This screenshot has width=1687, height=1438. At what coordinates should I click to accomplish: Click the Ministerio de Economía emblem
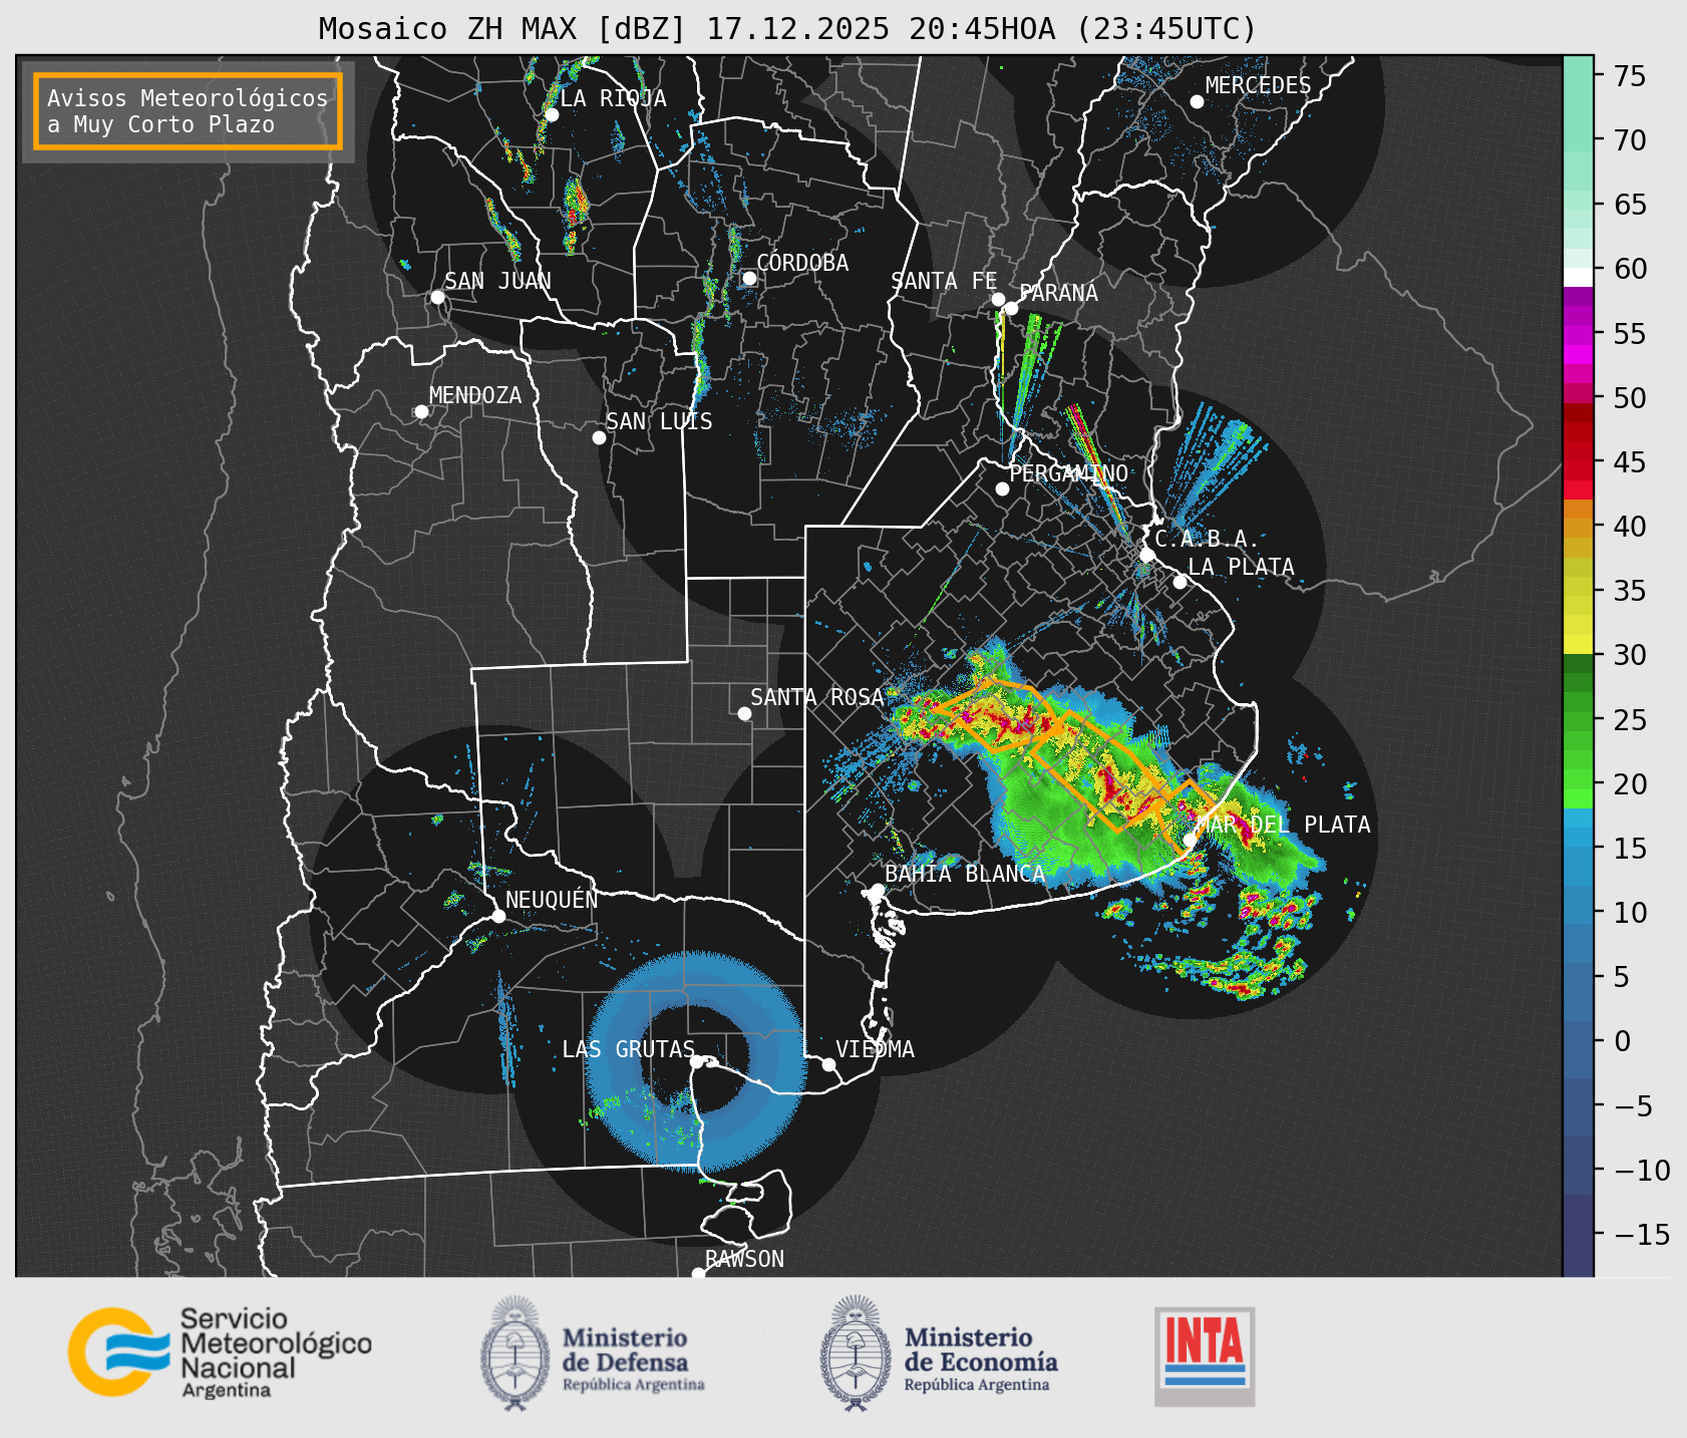pos(855,1353)
